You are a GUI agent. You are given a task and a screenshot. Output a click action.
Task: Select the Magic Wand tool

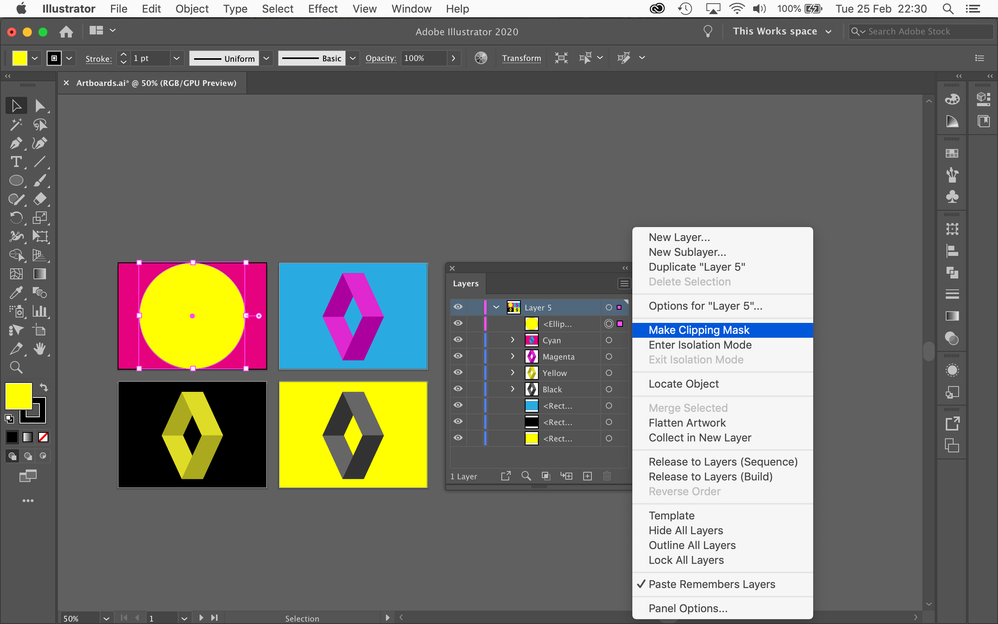pos(16,125)
